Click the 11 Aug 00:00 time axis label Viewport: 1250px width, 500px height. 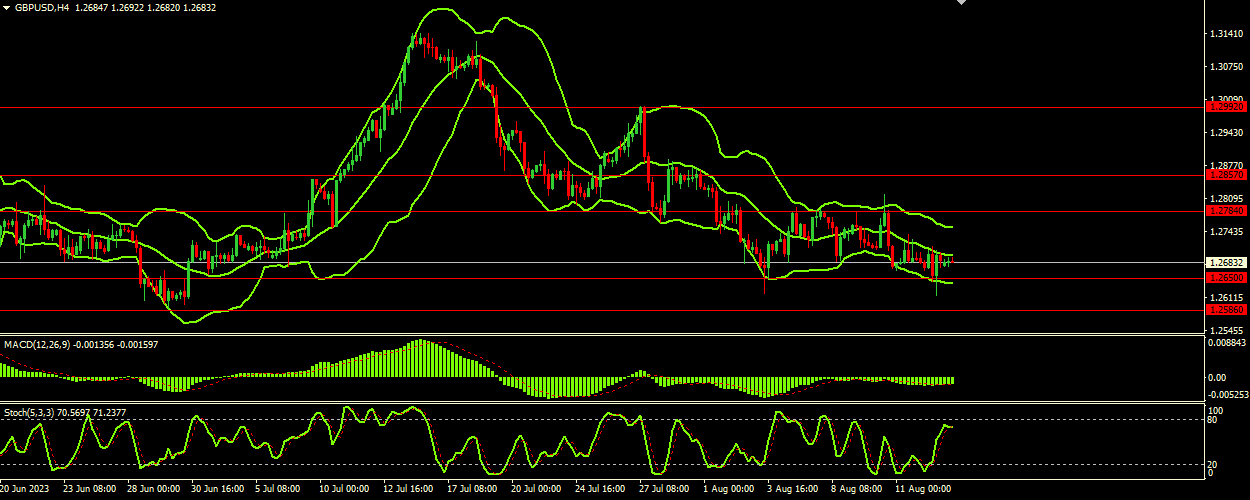pos(921,490)
